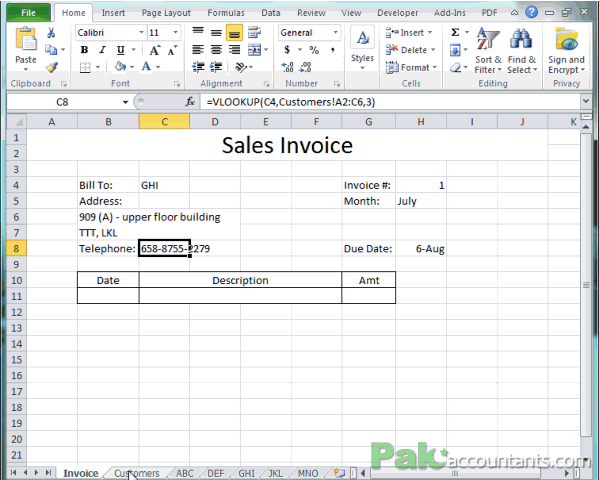The height and width of the screenshot is (480, 599).
Task: Open the Customers sheet tab
Action: (136, 473)
